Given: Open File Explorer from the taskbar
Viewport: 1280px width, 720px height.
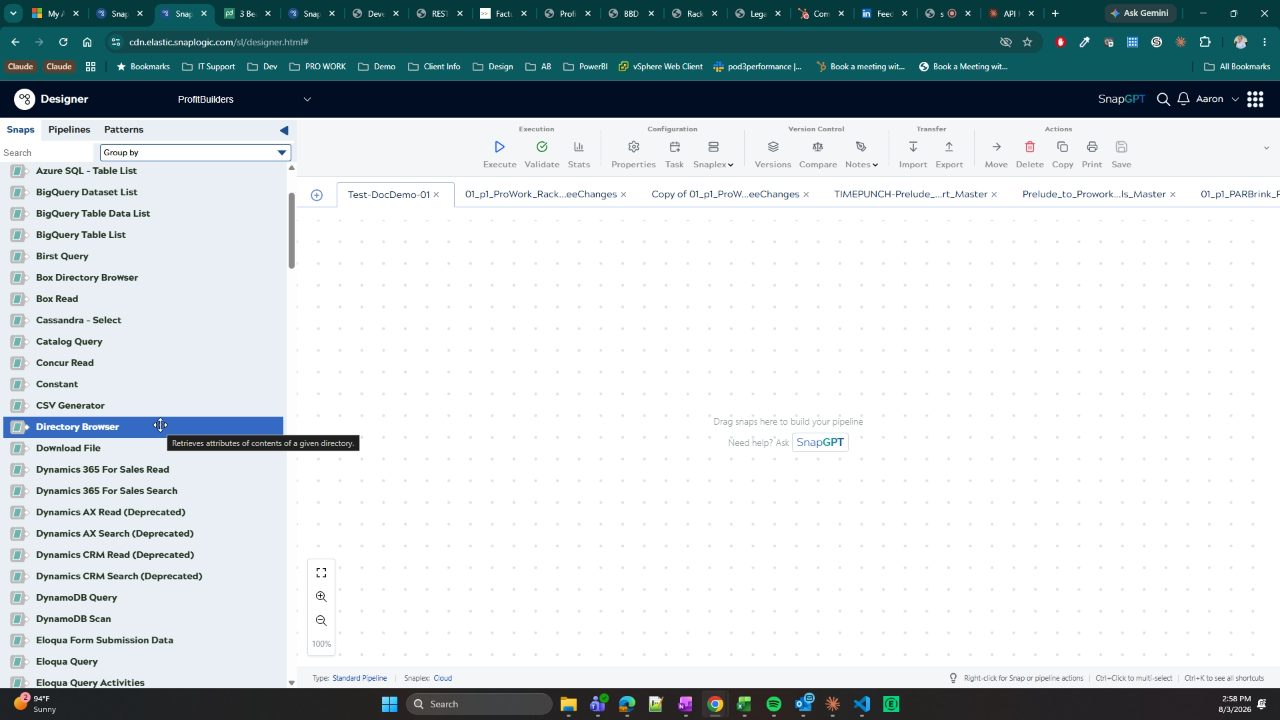Looking at the screenshot, I should 568,704.
